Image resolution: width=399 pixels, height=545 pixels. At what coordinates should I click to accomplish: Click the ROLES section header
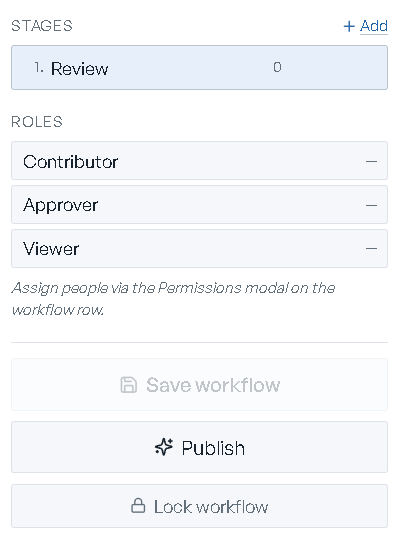pos(37,122)
